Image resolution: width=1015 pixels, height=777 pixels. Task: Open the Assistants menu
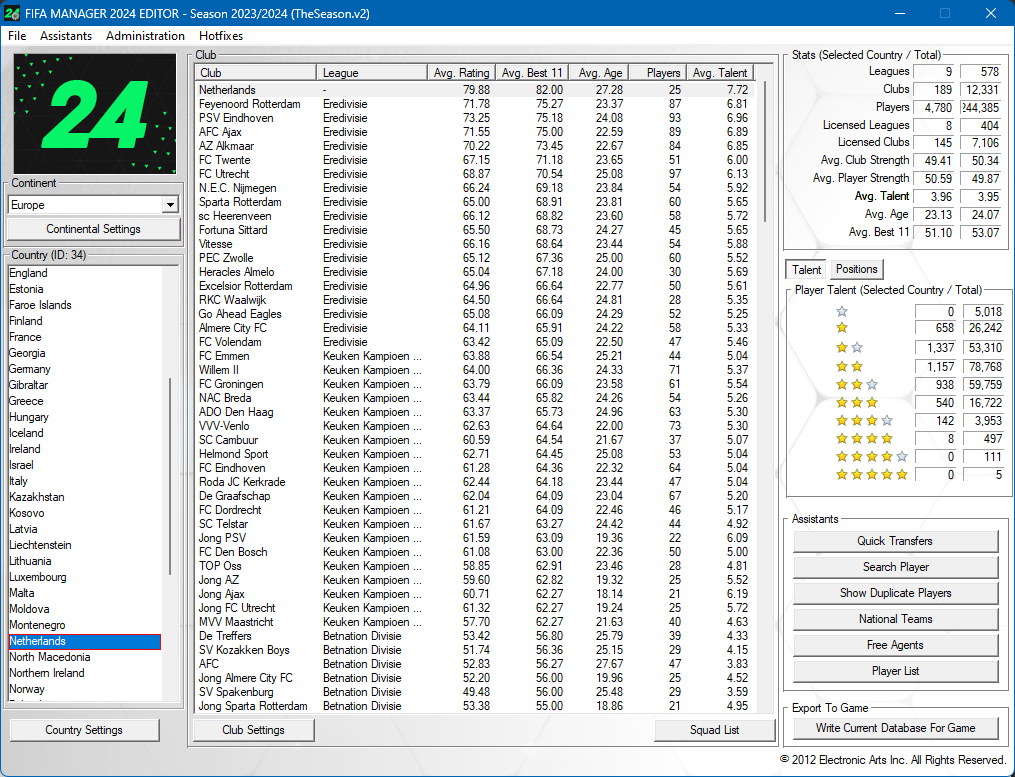click(x=66, y=36)
